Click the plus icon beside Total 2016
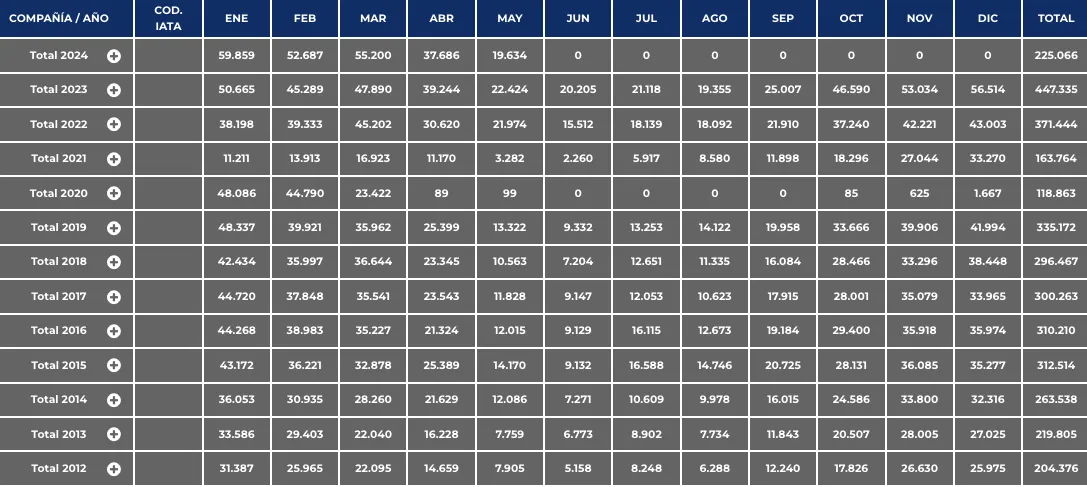The width and height of the screenshot is (1087, 487). point(114,331)
